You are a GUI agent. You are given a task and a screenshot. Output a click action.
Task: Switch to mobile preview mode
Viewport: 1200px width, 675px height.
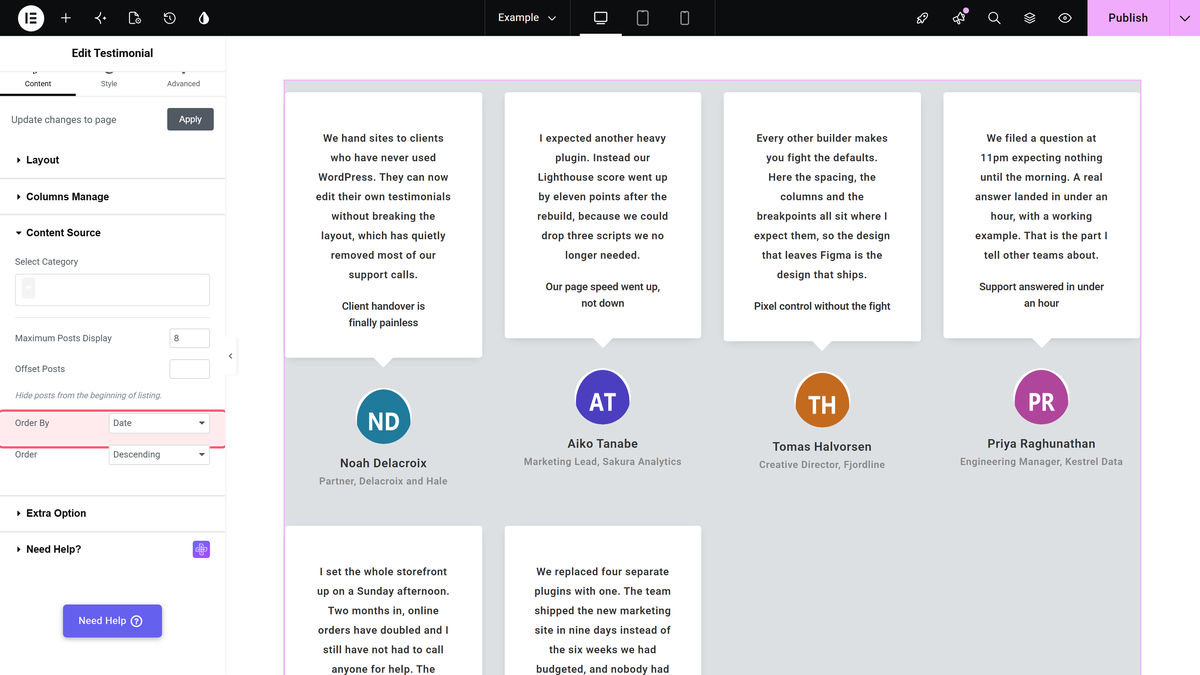coord(685,18)
